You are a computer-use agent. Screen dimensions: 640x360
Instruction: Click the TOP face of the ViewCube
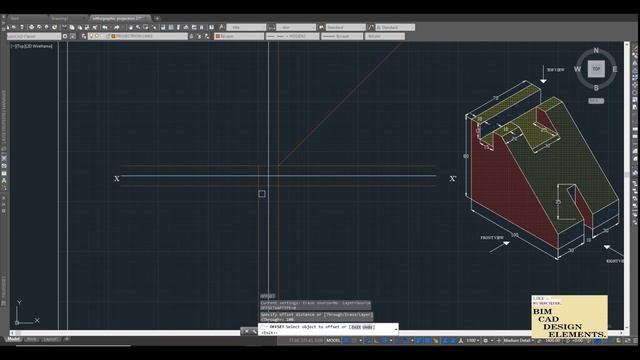tap(596, 69)
